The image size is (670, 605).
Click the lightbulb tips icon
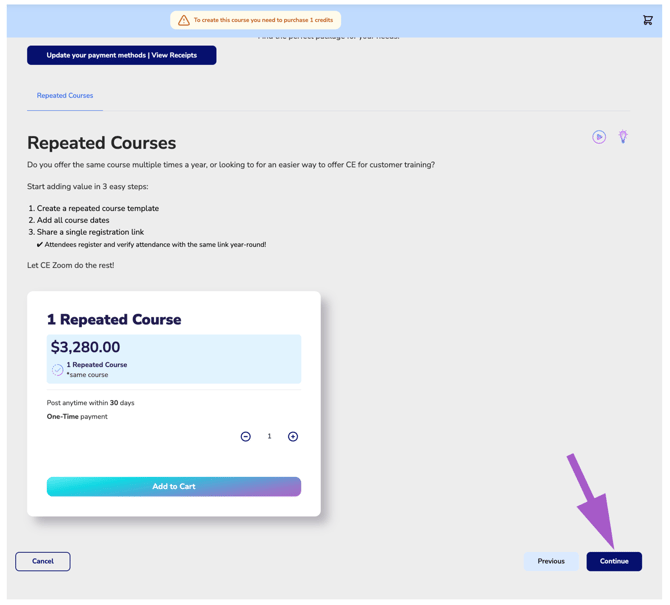(x=623, y=137)
